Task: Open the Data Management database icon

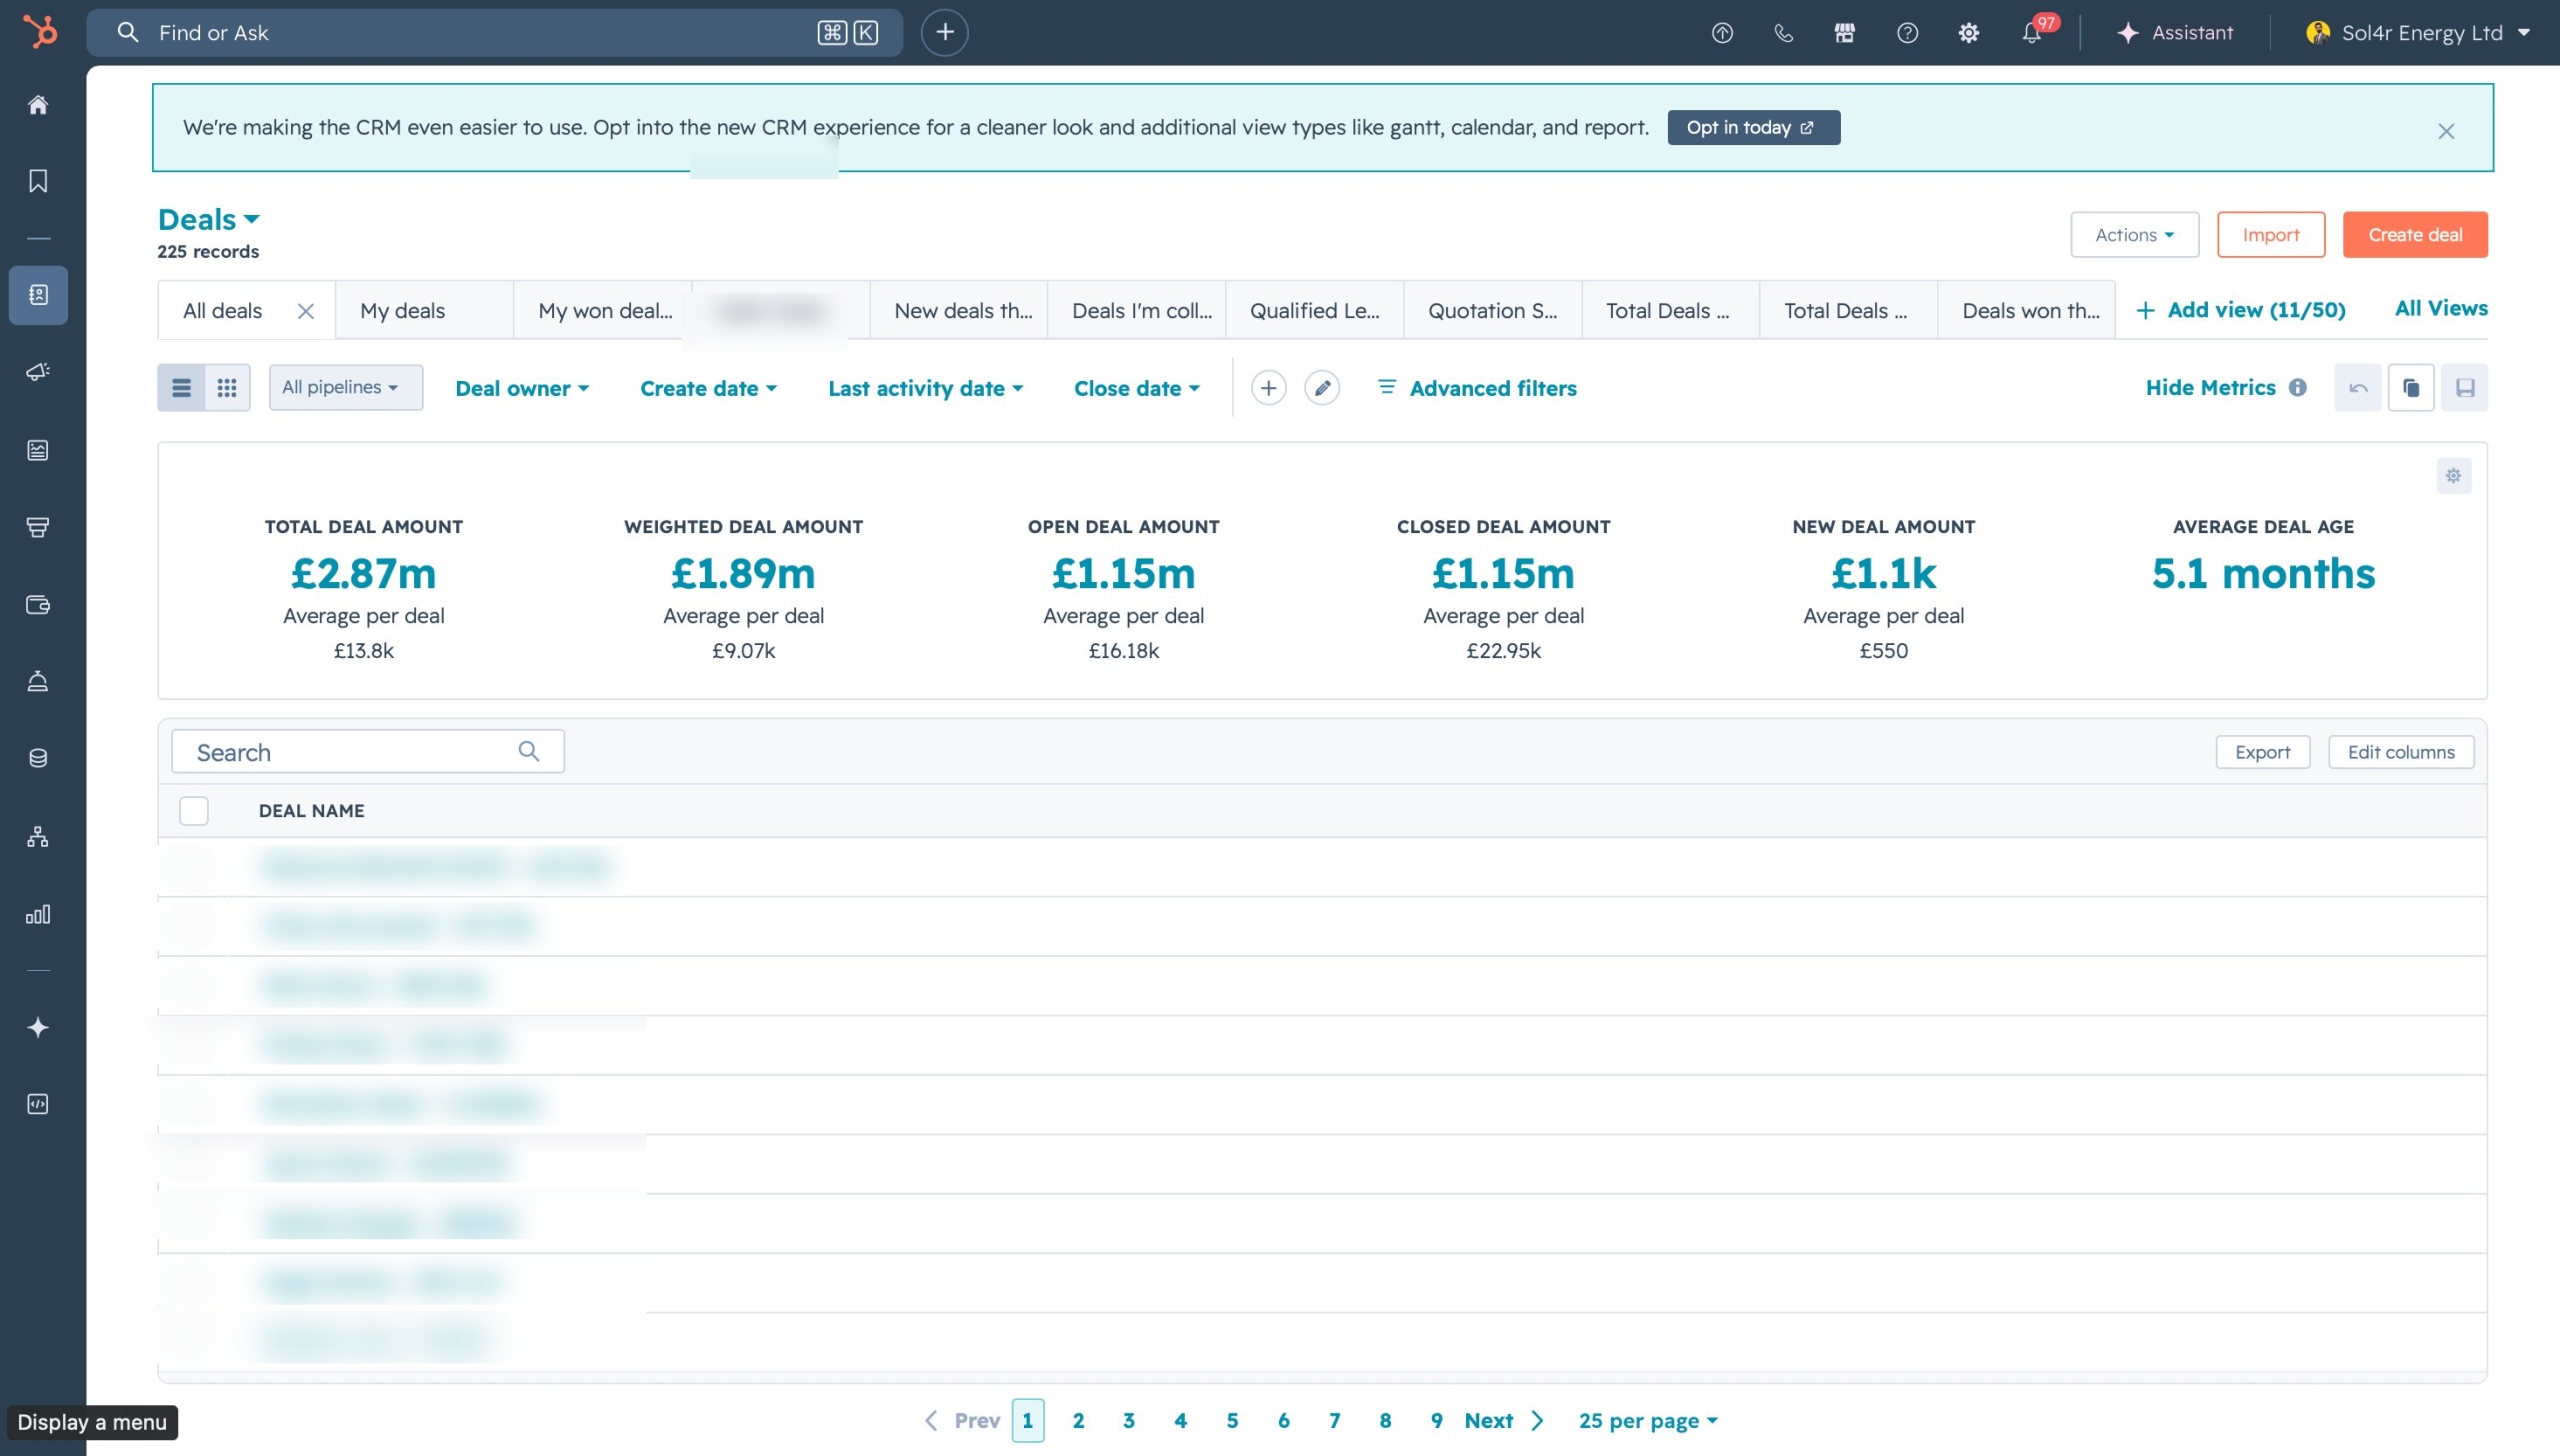Action: (38, 758)
